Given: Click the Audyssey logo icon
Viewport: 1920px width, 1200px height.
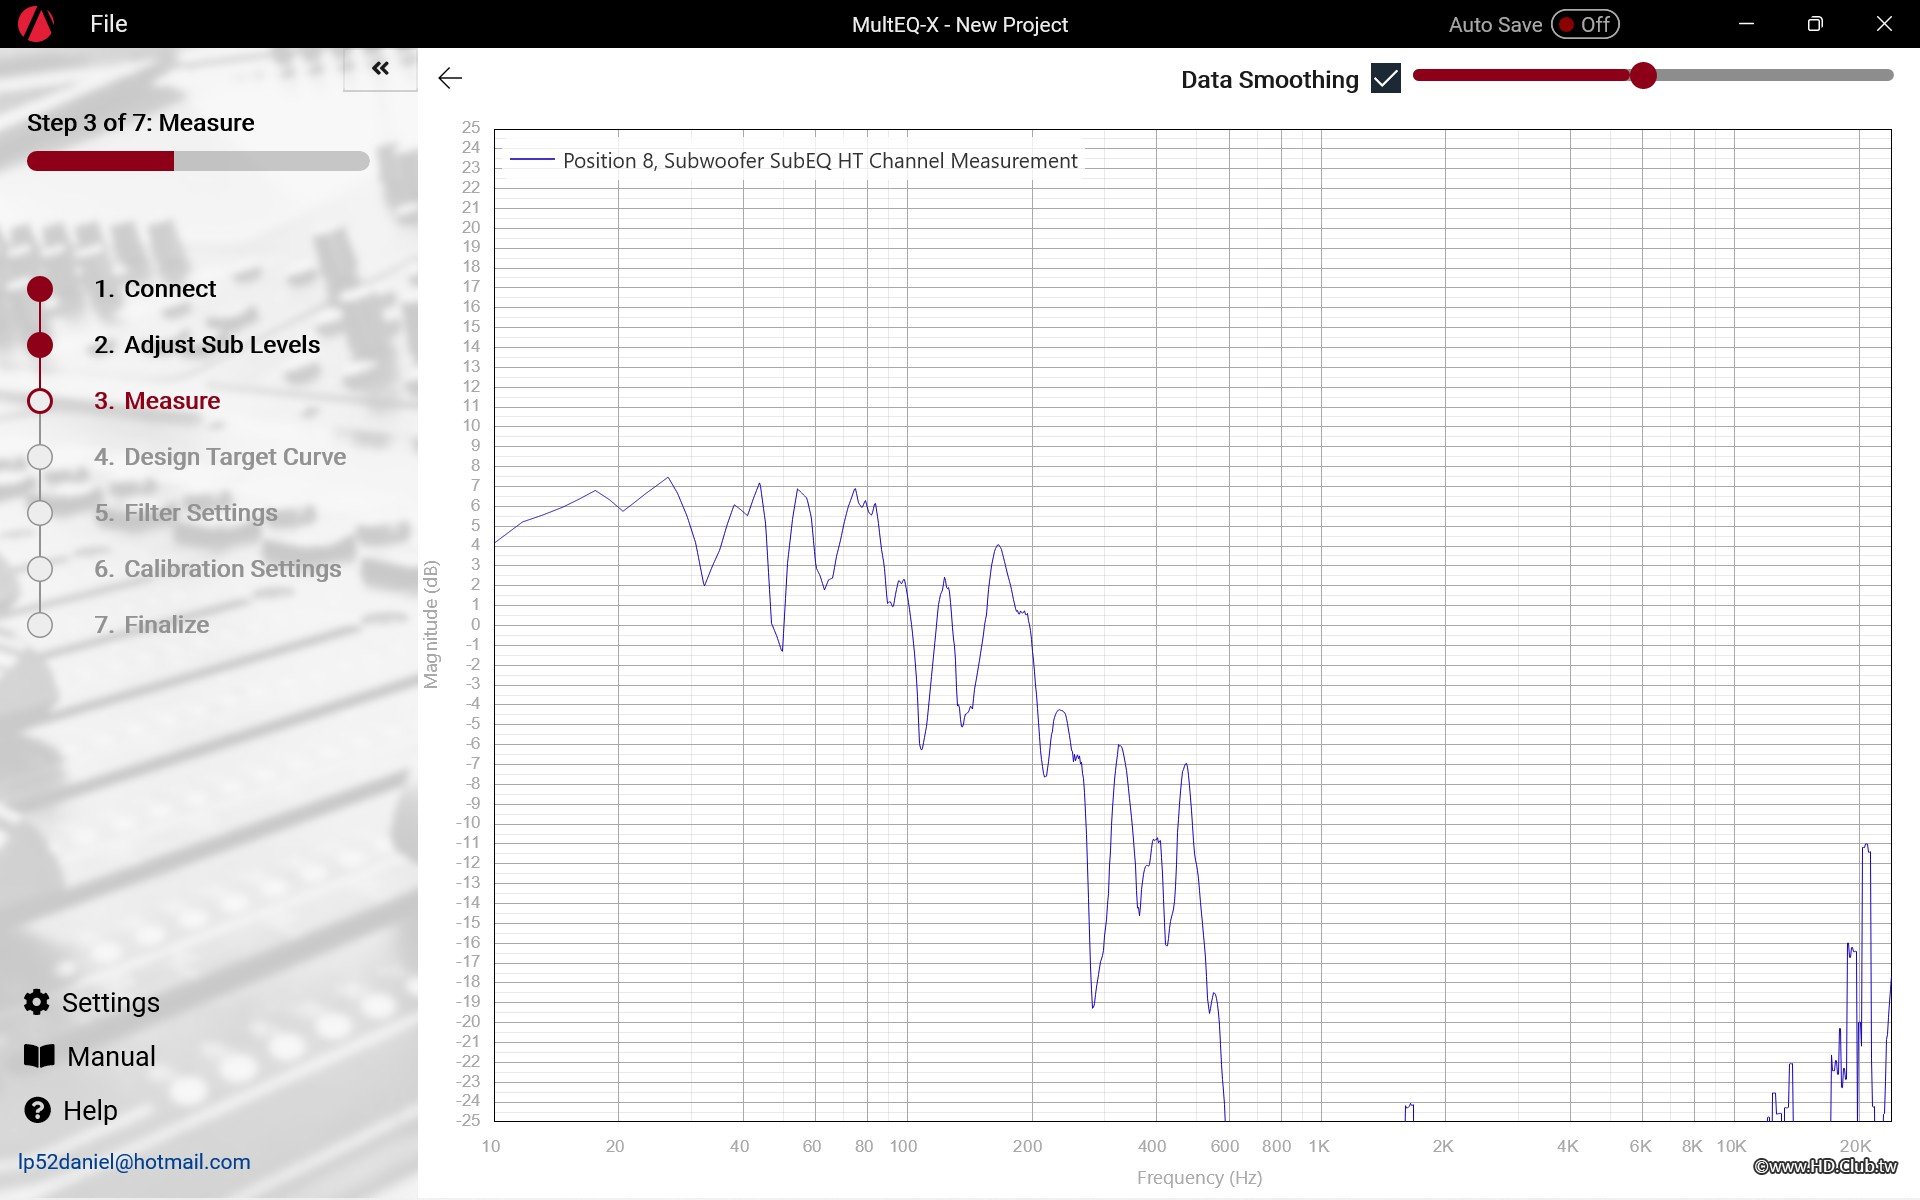Looking at the screenshot, I should [x=35, y=23].
